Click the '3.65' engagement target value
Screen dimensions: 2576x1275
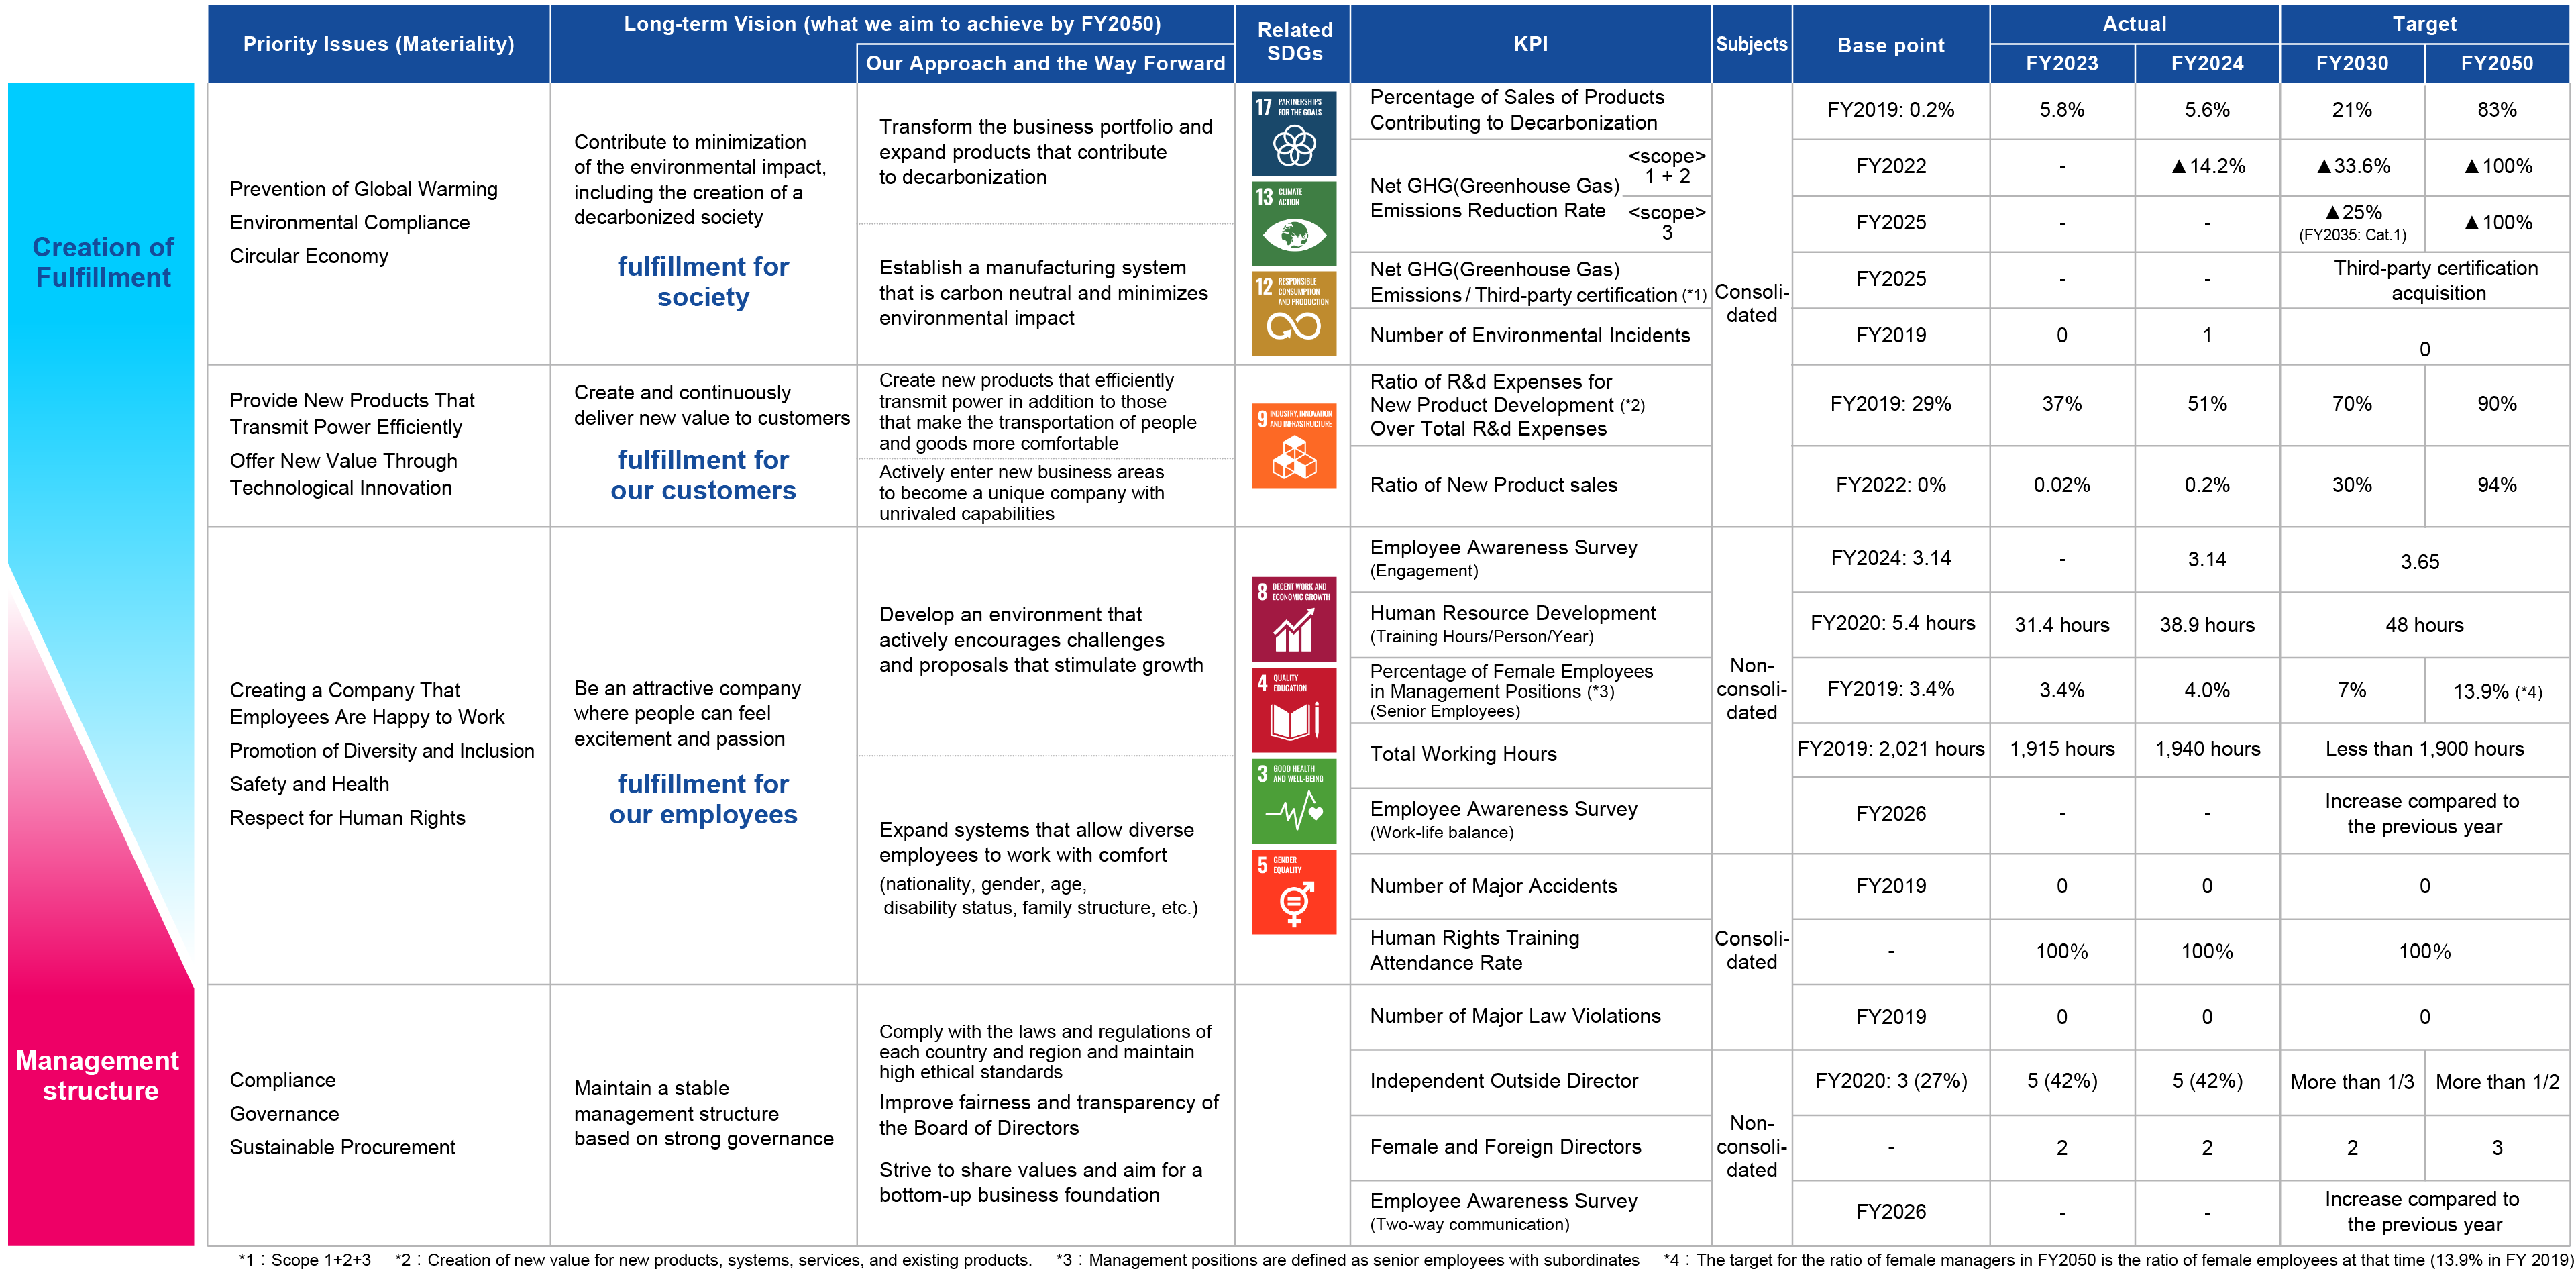(2420, 562)
